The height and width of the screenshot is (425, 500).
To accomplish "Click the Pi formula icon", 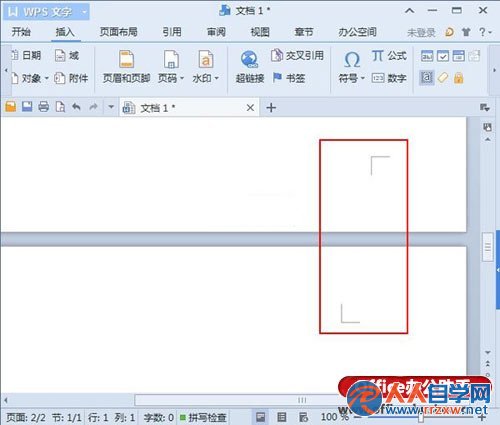I will (x=378, y=56).
